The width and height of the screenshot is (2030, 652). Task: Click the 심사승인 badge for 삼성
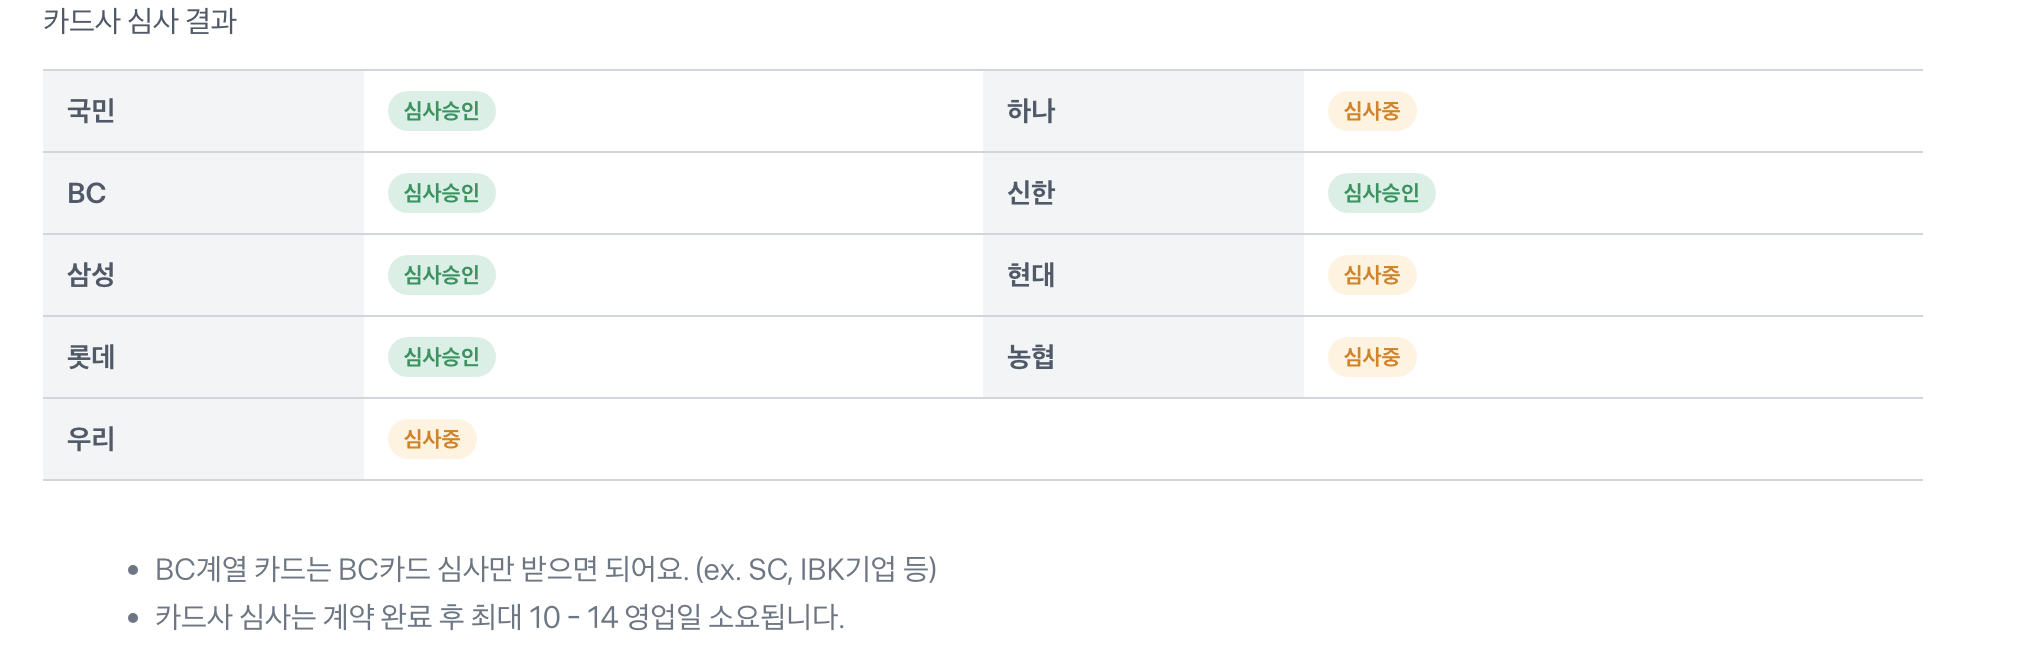pyautogui.click(x=441, y=275)
